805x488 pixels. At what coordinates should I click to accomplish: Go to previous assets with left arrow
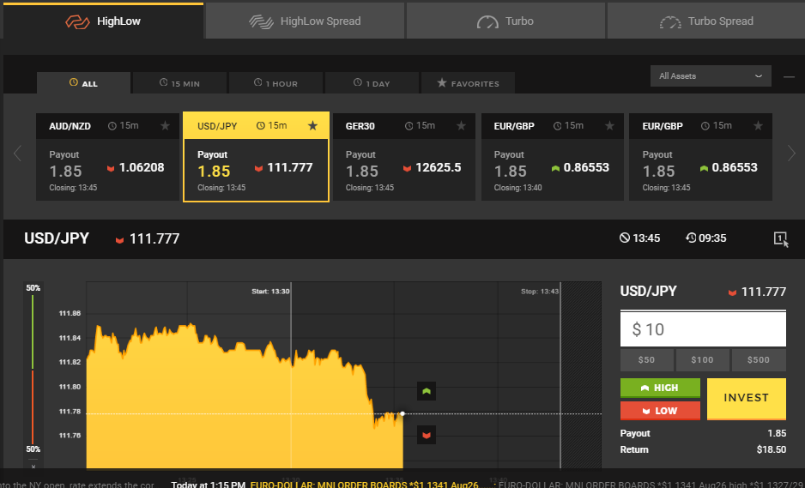[17, 153]
